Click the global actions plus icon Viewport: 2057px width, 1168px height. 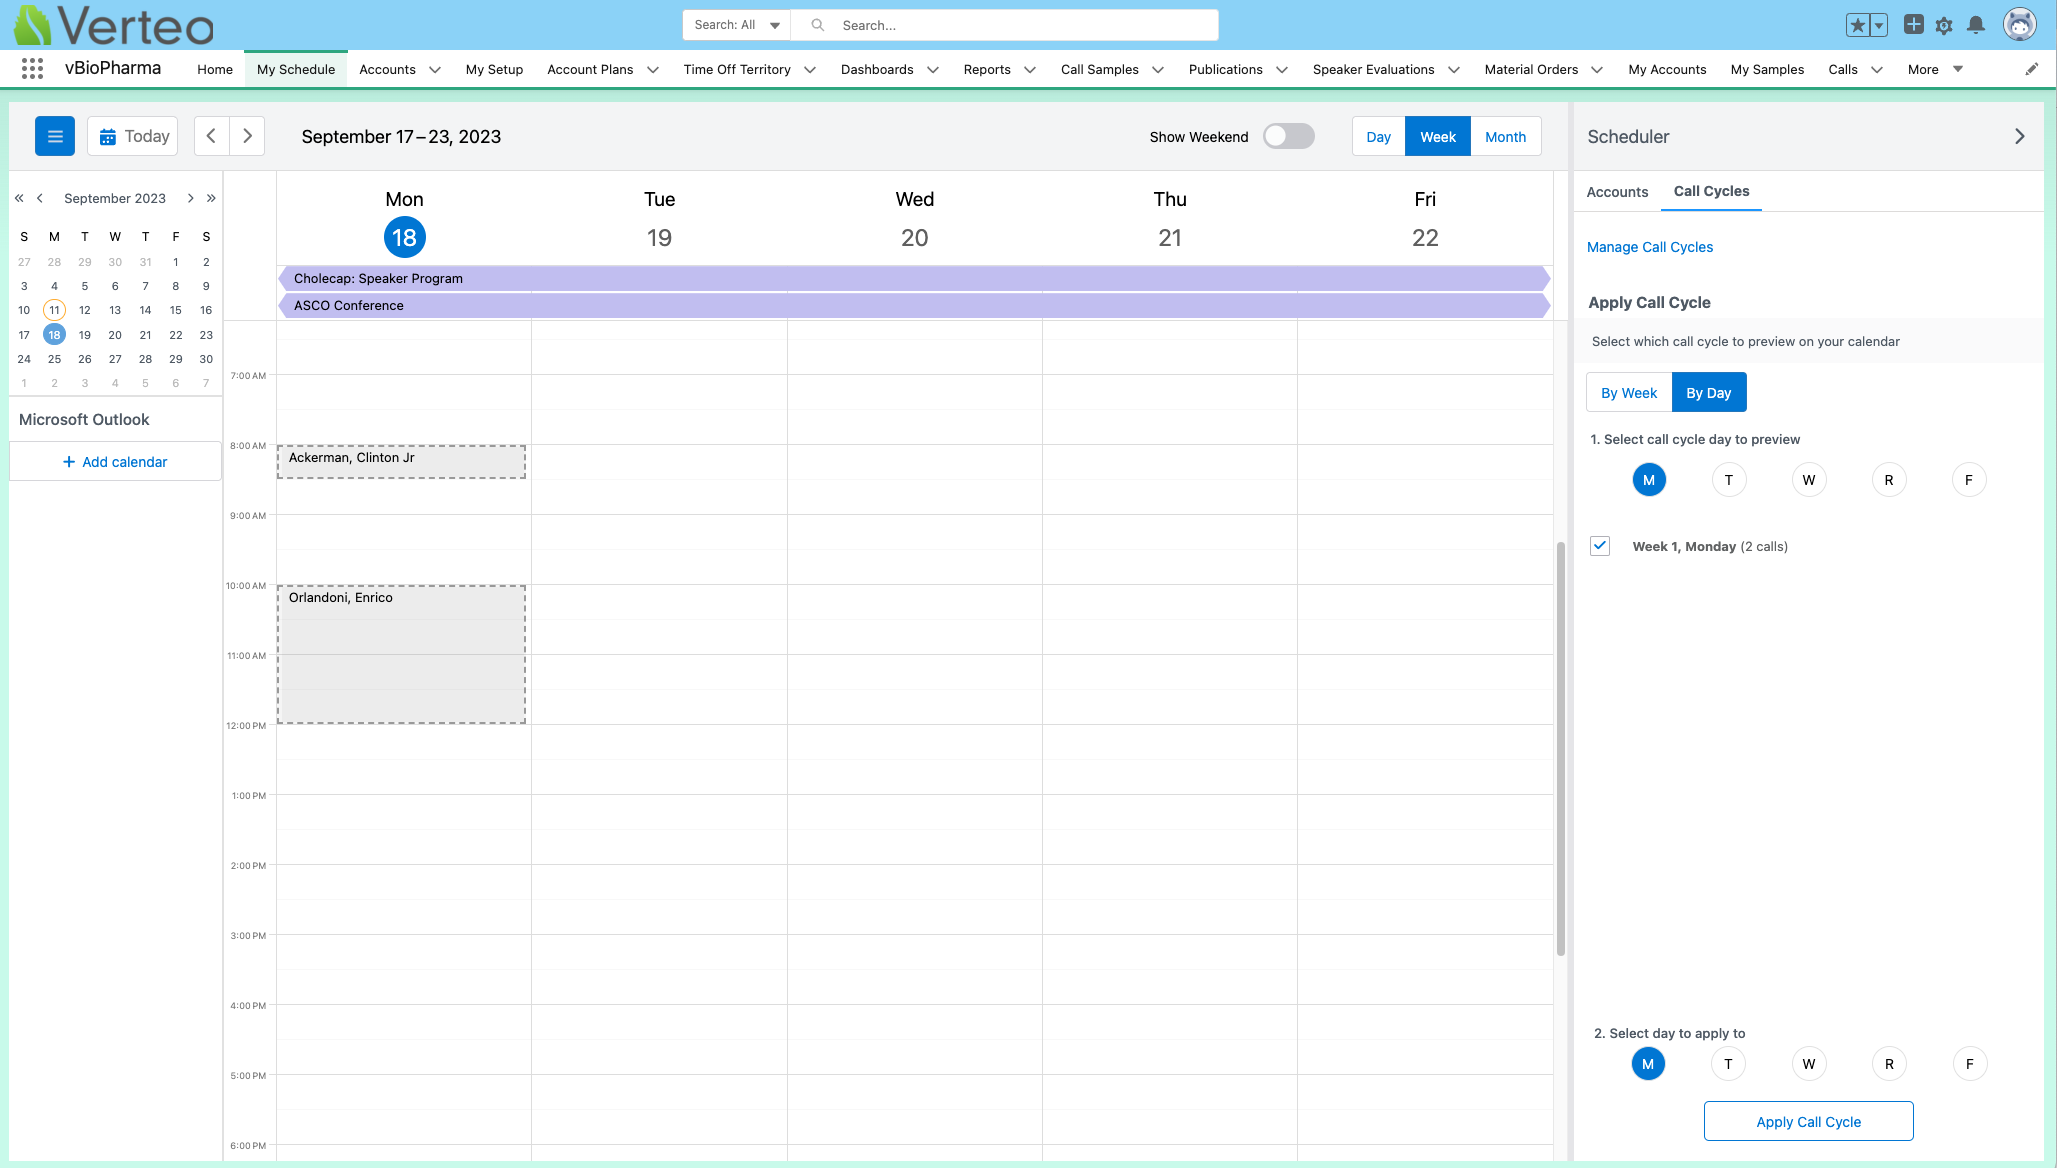1913,25
